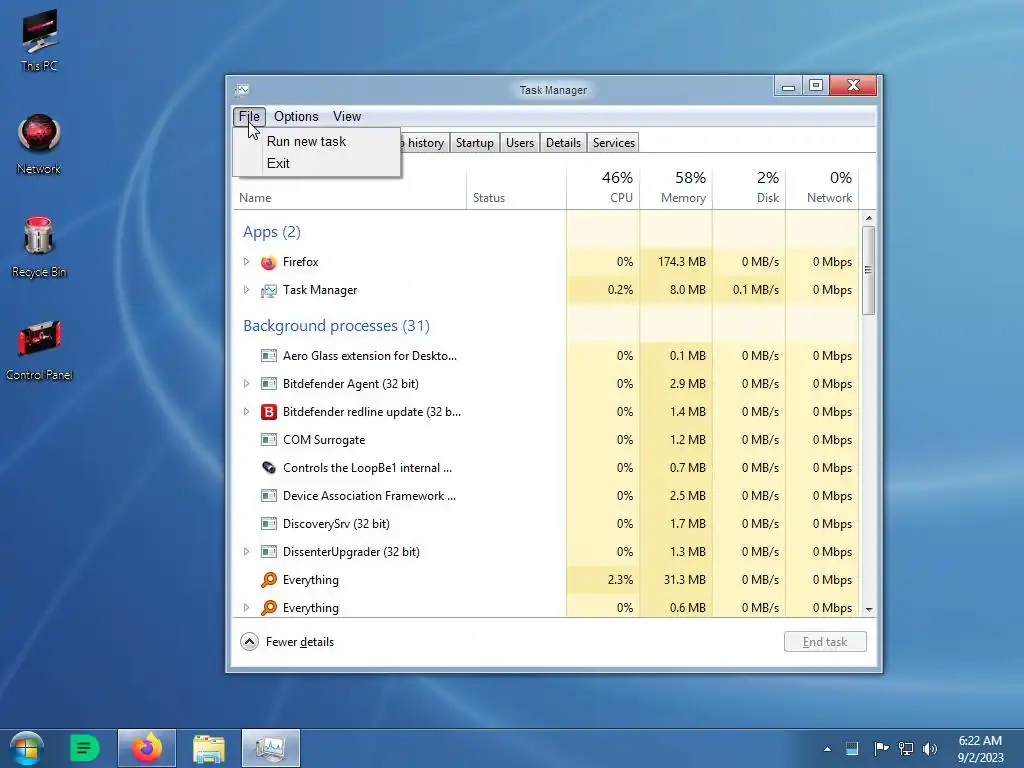The width and height of the screenshot is (1024, 768).
Task: Open the network tray icon
Action: click(906, 748)
